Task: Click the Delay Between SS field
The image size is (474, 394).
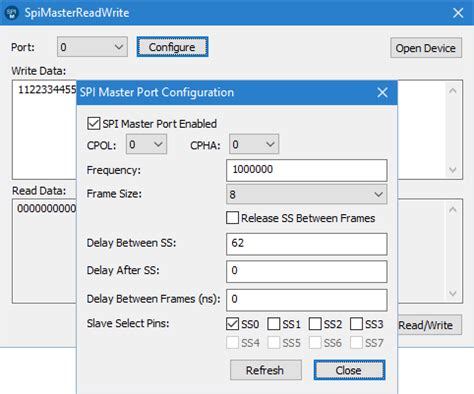Action: [307, 244]
